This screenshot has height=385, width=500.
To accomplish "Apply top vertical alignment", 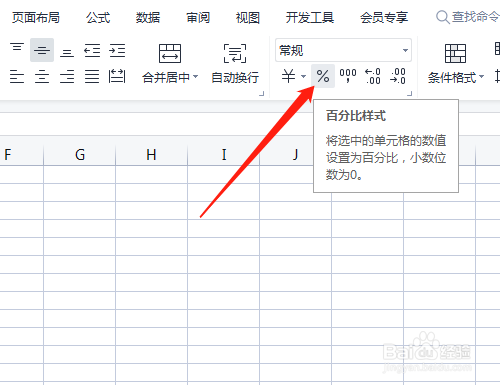I will pos(17,47).
